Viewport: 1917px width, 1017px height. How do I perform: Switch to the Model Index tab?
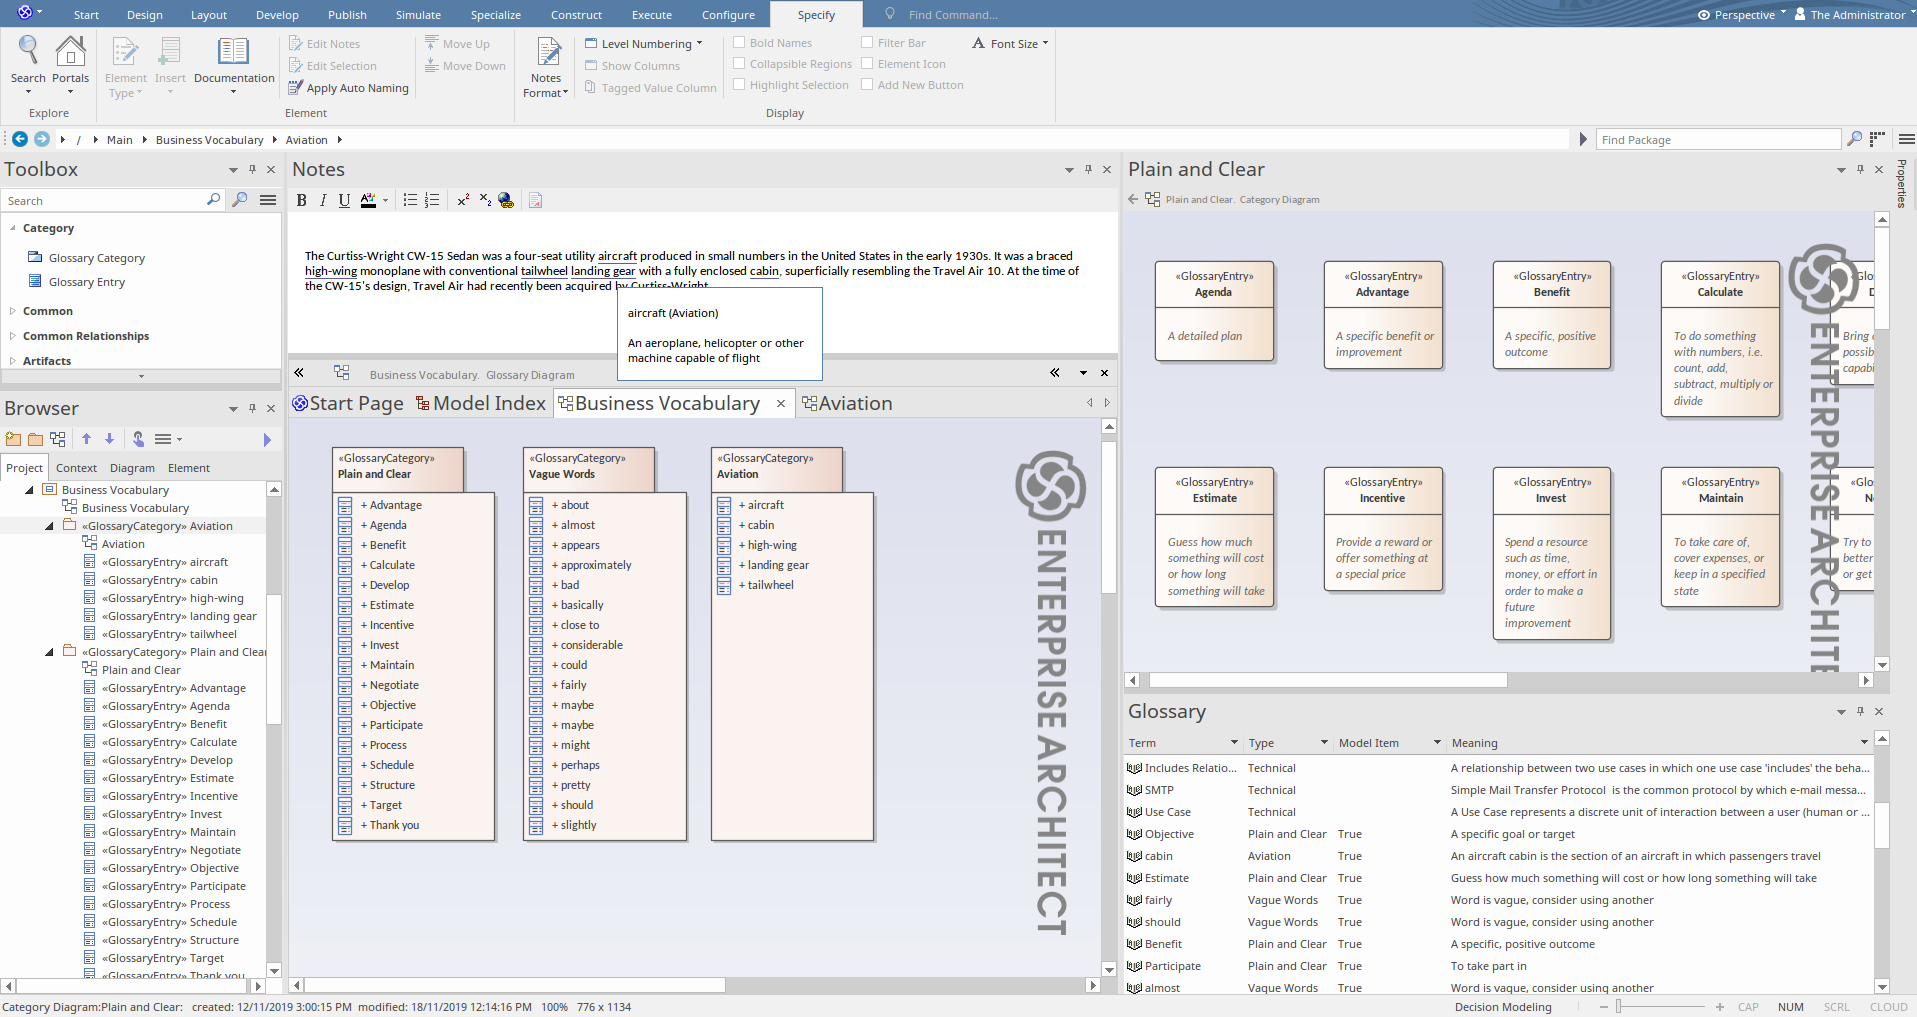481,404
